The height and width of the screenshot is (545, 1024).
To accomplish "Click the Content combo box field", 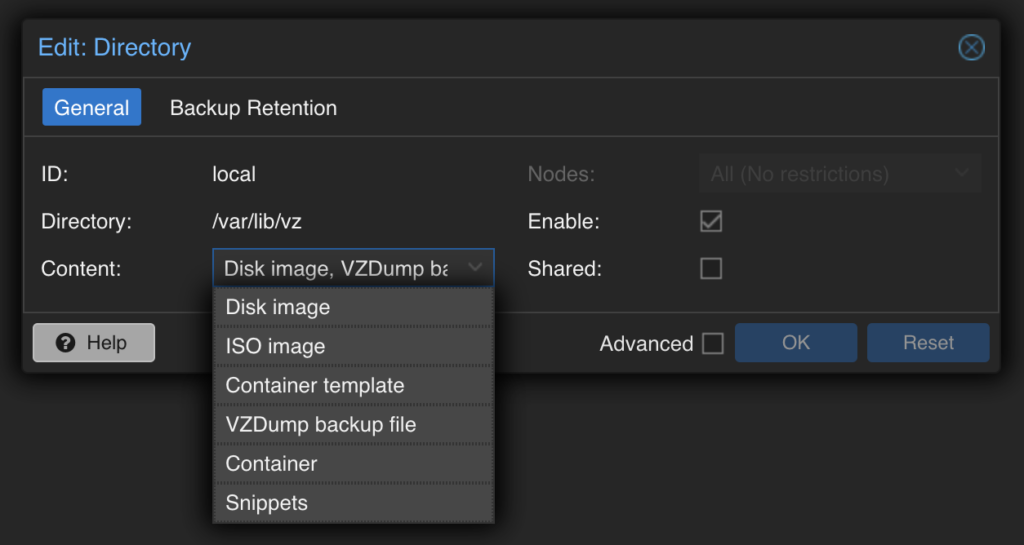I will [x=353, y=268].
